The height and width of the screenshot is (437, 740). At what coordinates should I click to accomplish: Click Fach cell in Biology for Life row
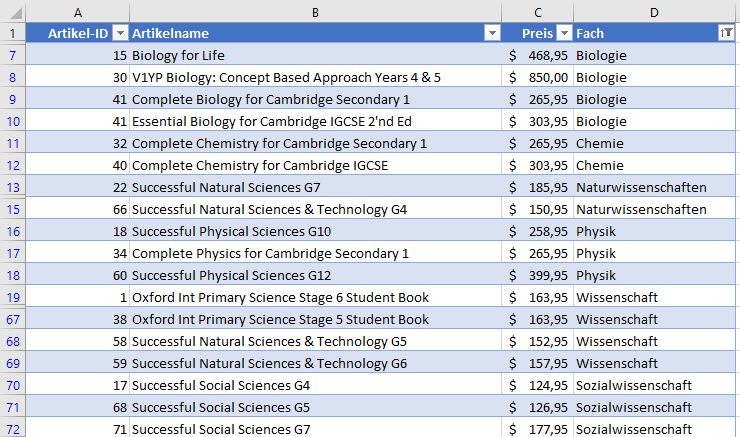tap(654, 55)
